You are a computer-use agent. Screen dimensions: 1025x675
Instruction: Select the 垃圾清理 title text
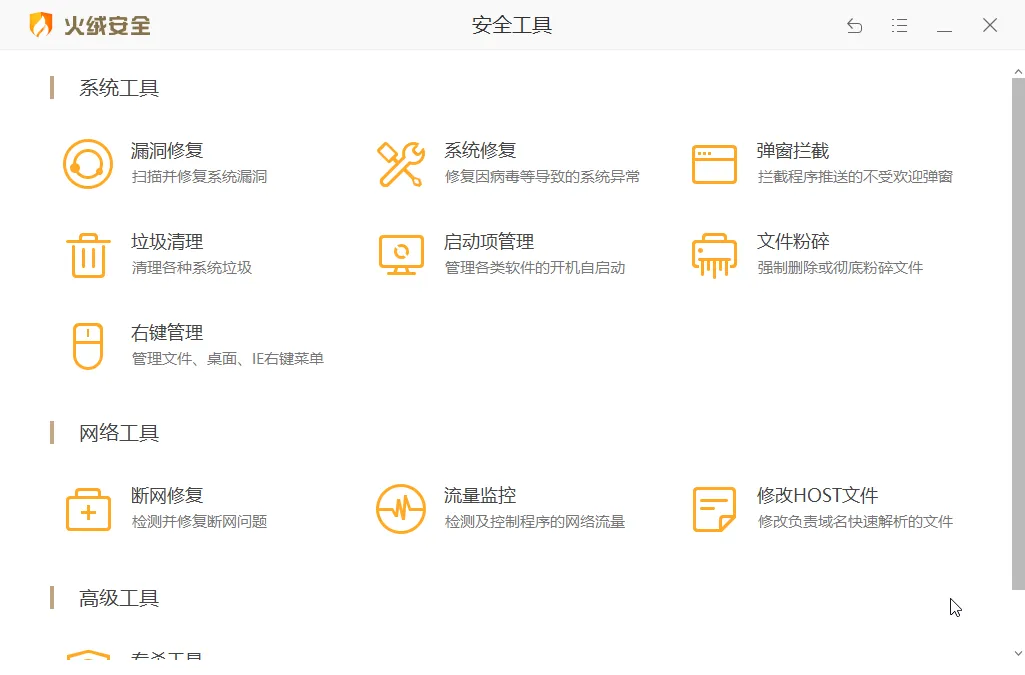[x=167, y=242]
